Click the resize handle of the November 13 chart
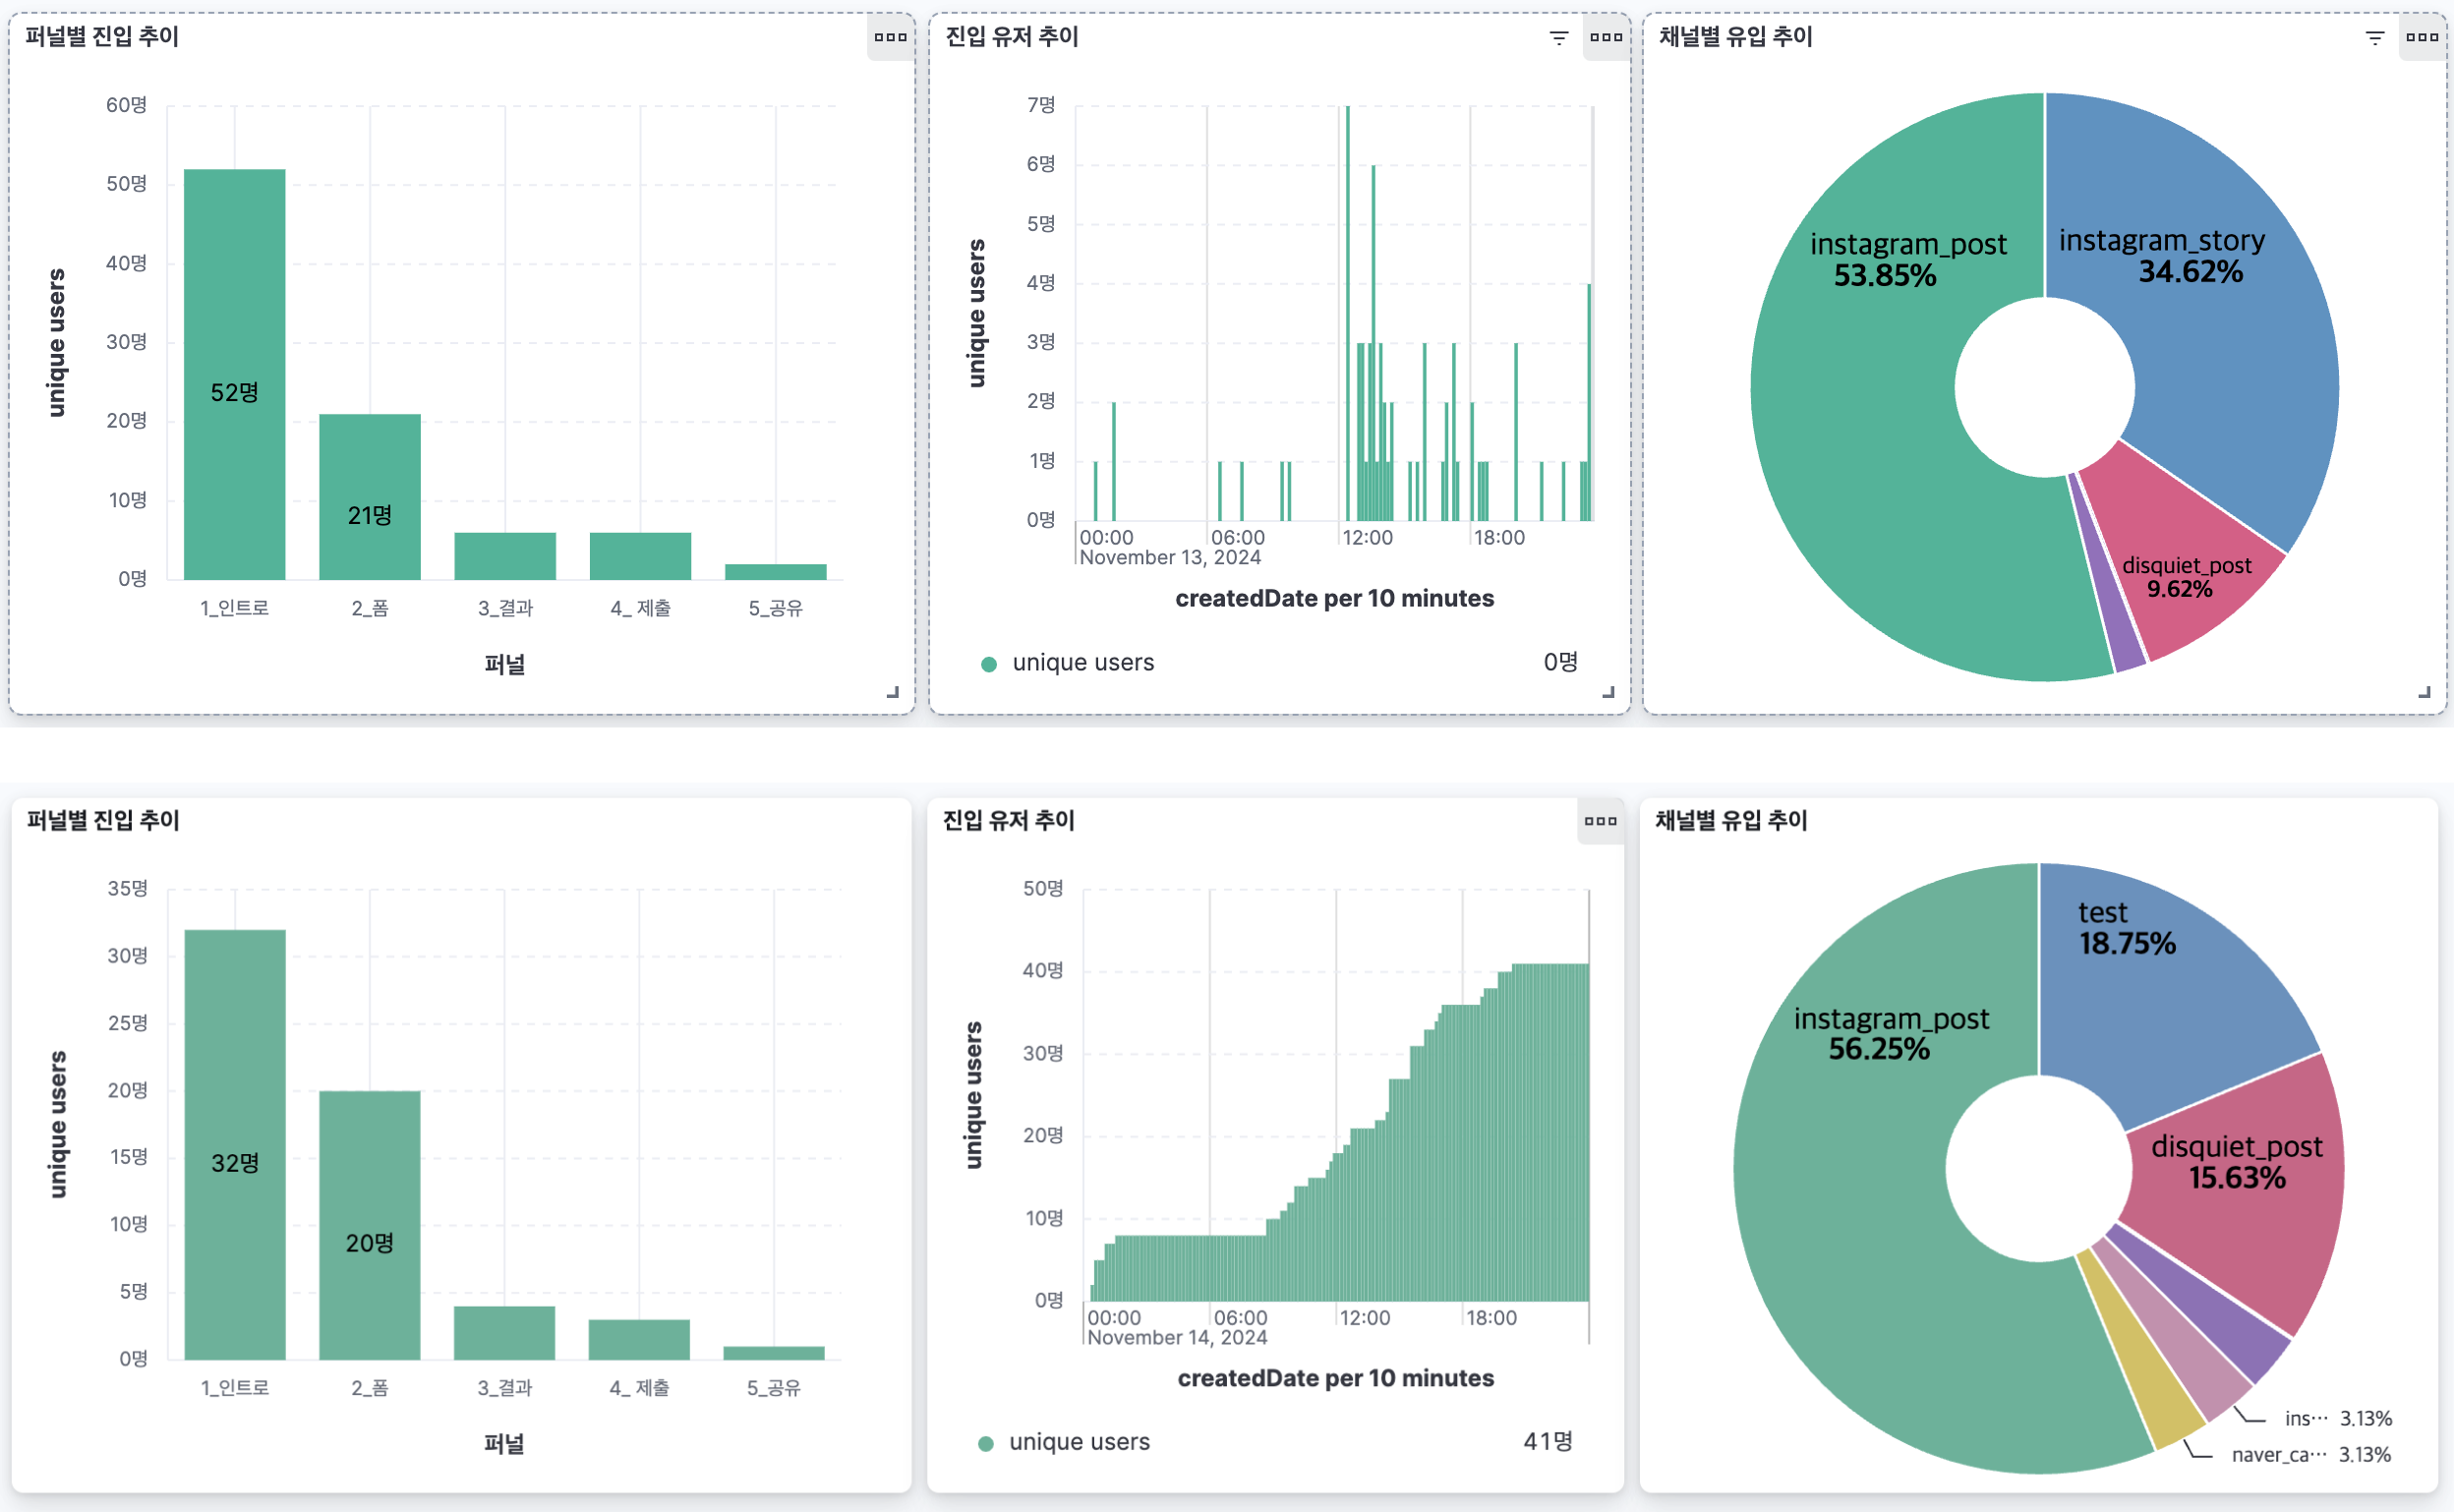 1608,692
